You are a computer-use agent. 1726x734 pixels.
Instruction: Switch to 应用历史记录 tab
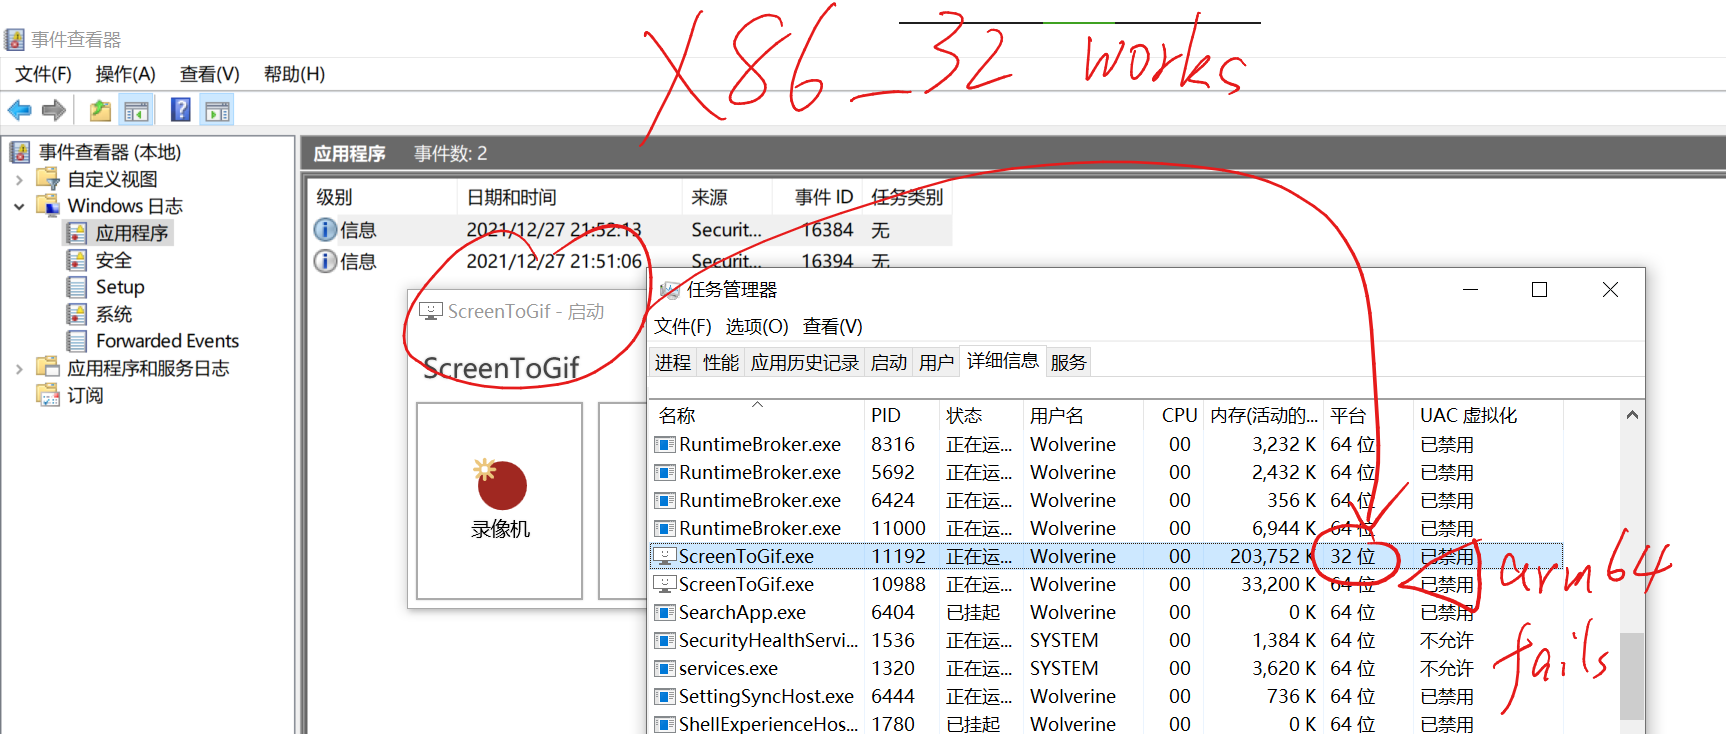(x=805, y=363)
